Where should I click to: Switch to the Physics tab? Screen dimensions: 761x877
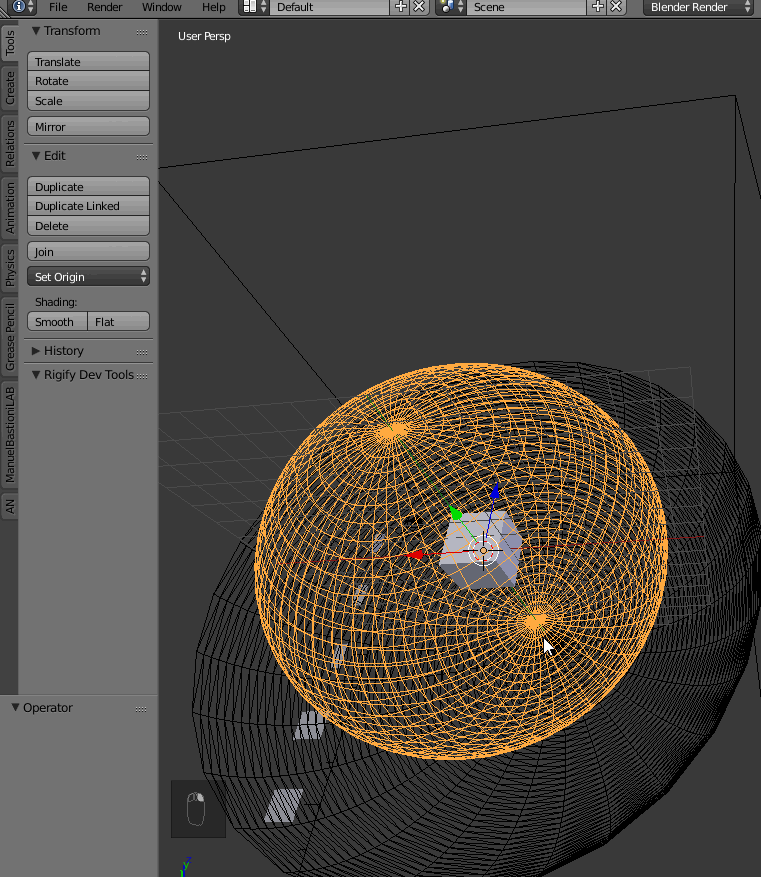[10, 267]
